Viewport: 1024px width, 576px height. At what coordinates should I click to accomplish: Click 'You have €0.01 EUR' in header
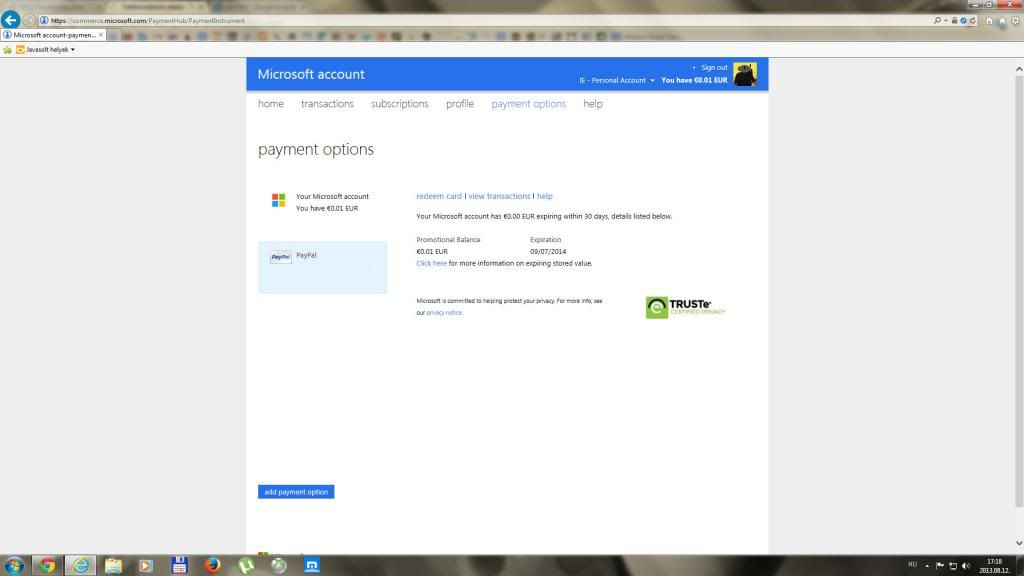click(x=694, y=80)
